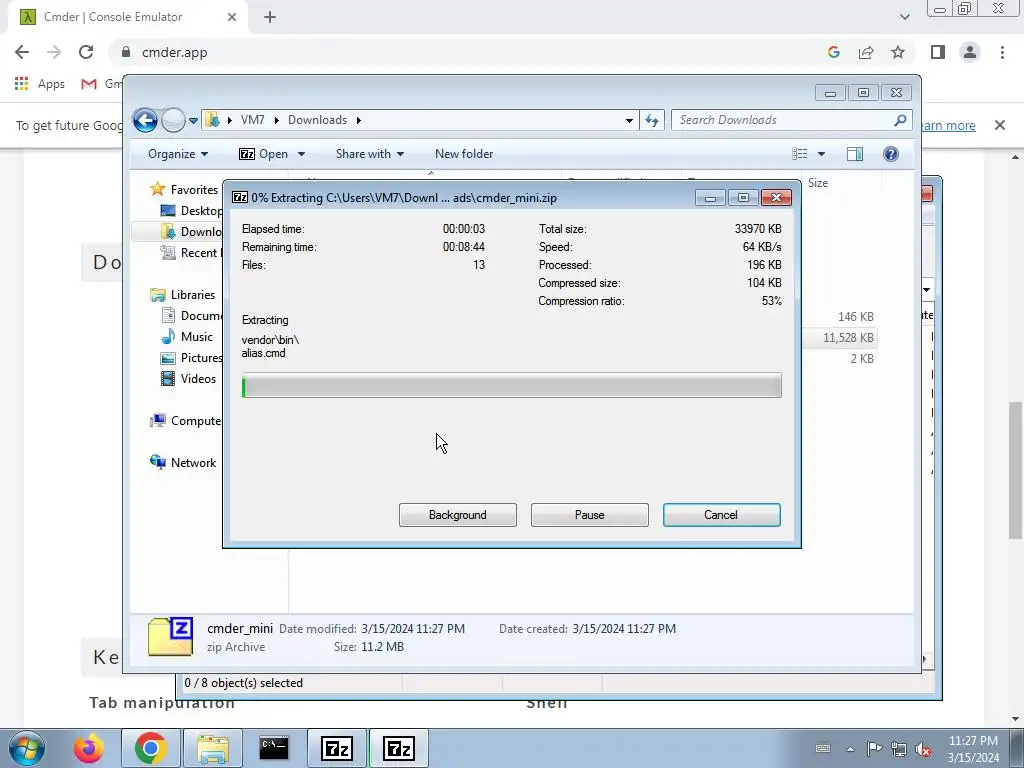1024x768 pixels.
Task: Click Open with 7z toolbar button
Action: point(263,153)
